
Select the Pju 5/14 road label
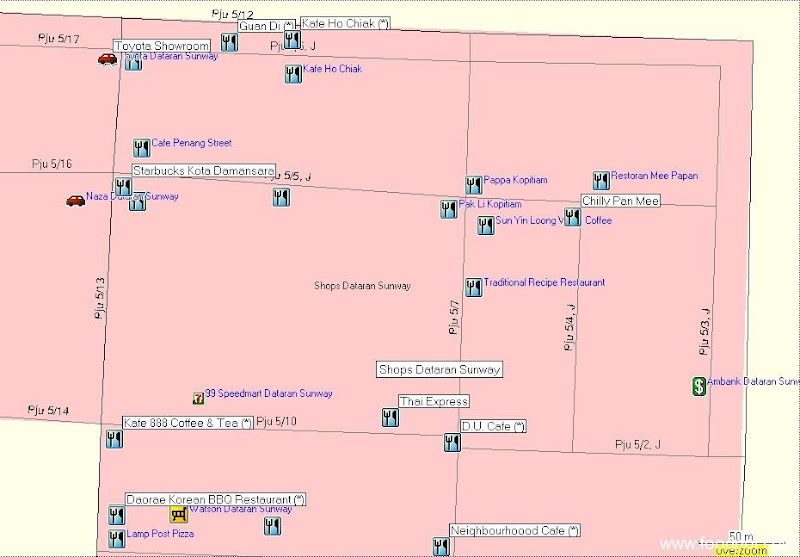point(48,410)
